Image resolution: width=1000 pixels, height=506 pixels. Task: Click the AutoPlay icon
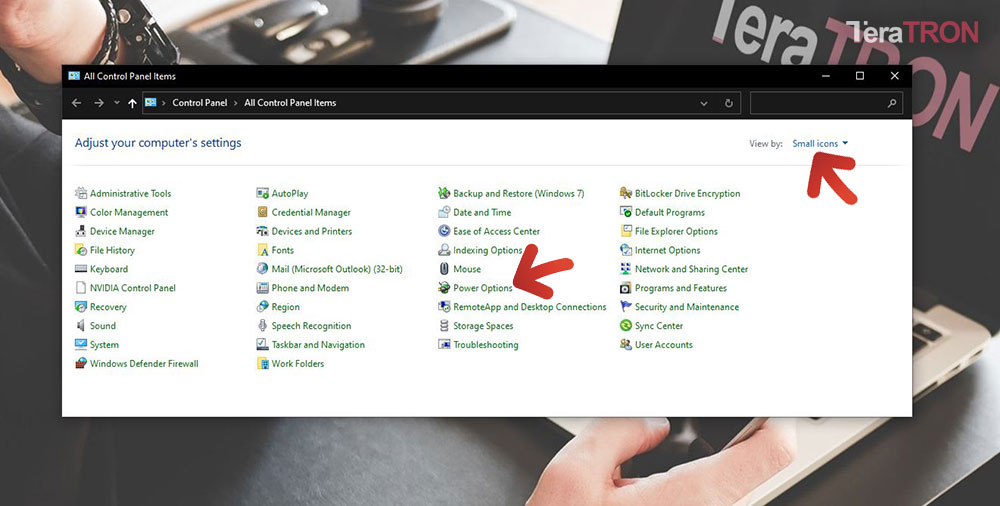pos(262,193)
